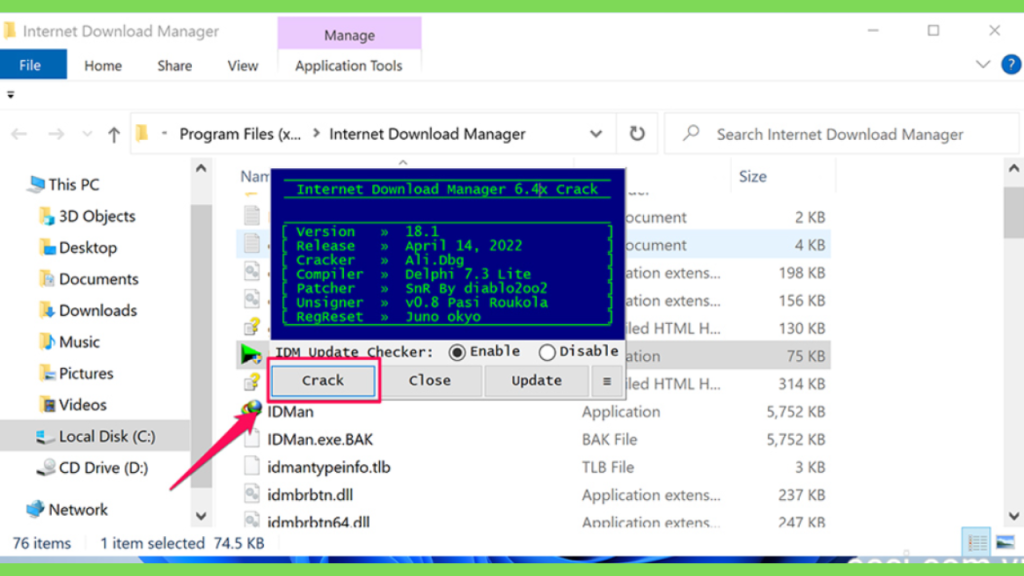The image size is (1024, 576).
Task: Click the IDMan.exe.BAK file icon
Action: 251,439
